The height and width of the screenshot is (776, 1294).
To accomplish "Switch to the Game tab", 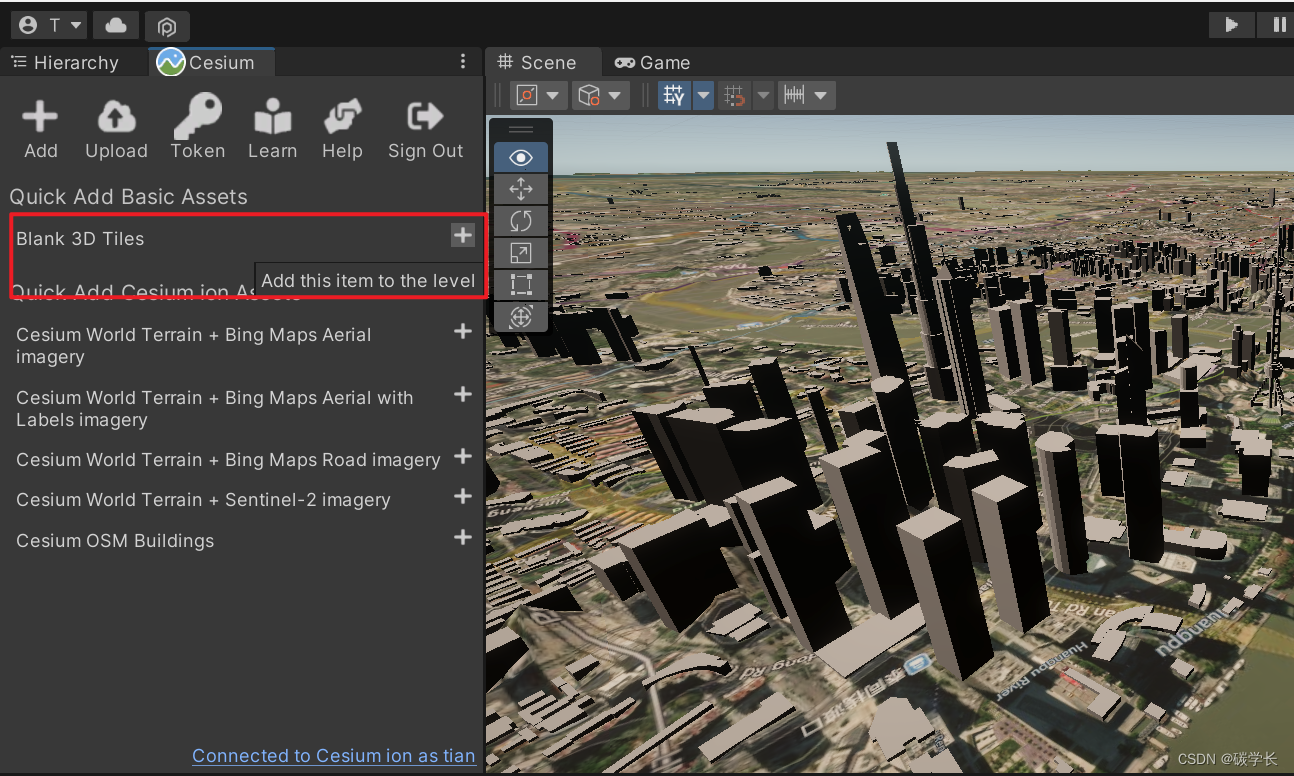I will tap(652, 62).
